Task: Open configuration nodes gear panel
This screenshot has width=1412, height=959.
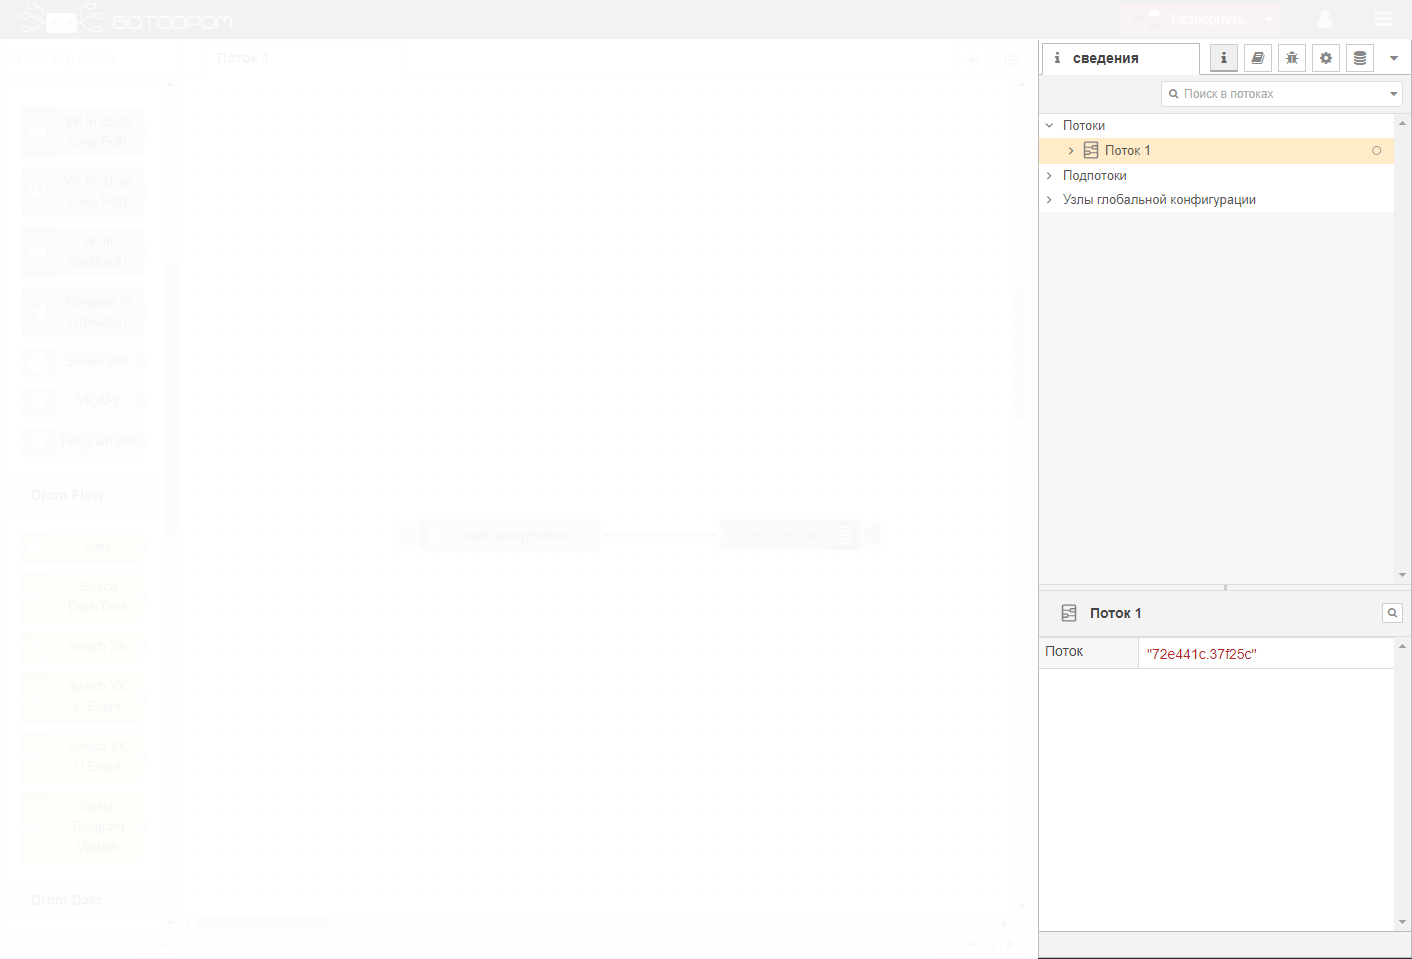Action: [1326, 58]
